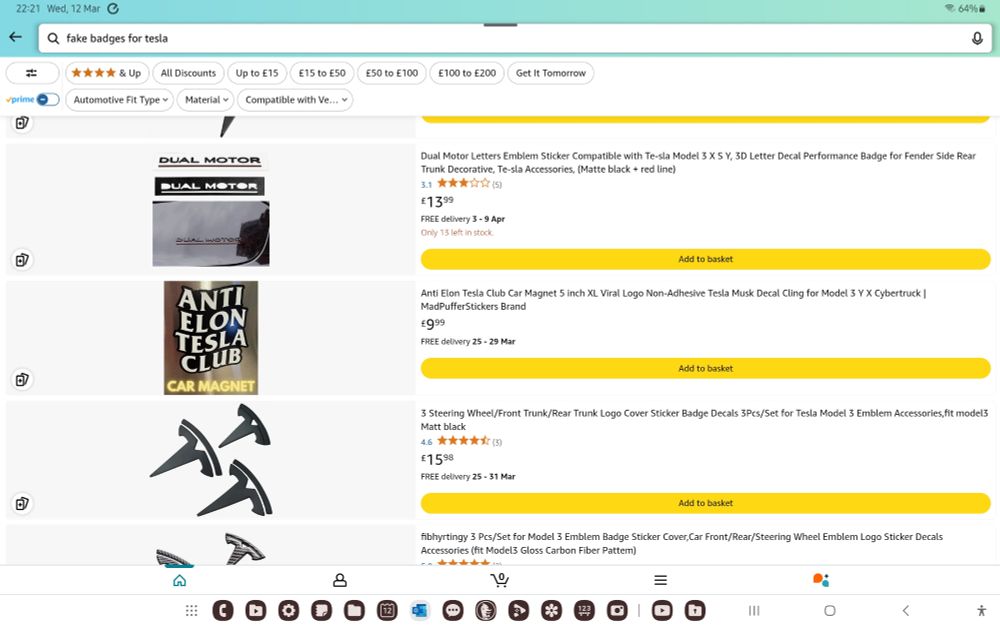Add Dual Motor emblem to basket

coord(705,259)
